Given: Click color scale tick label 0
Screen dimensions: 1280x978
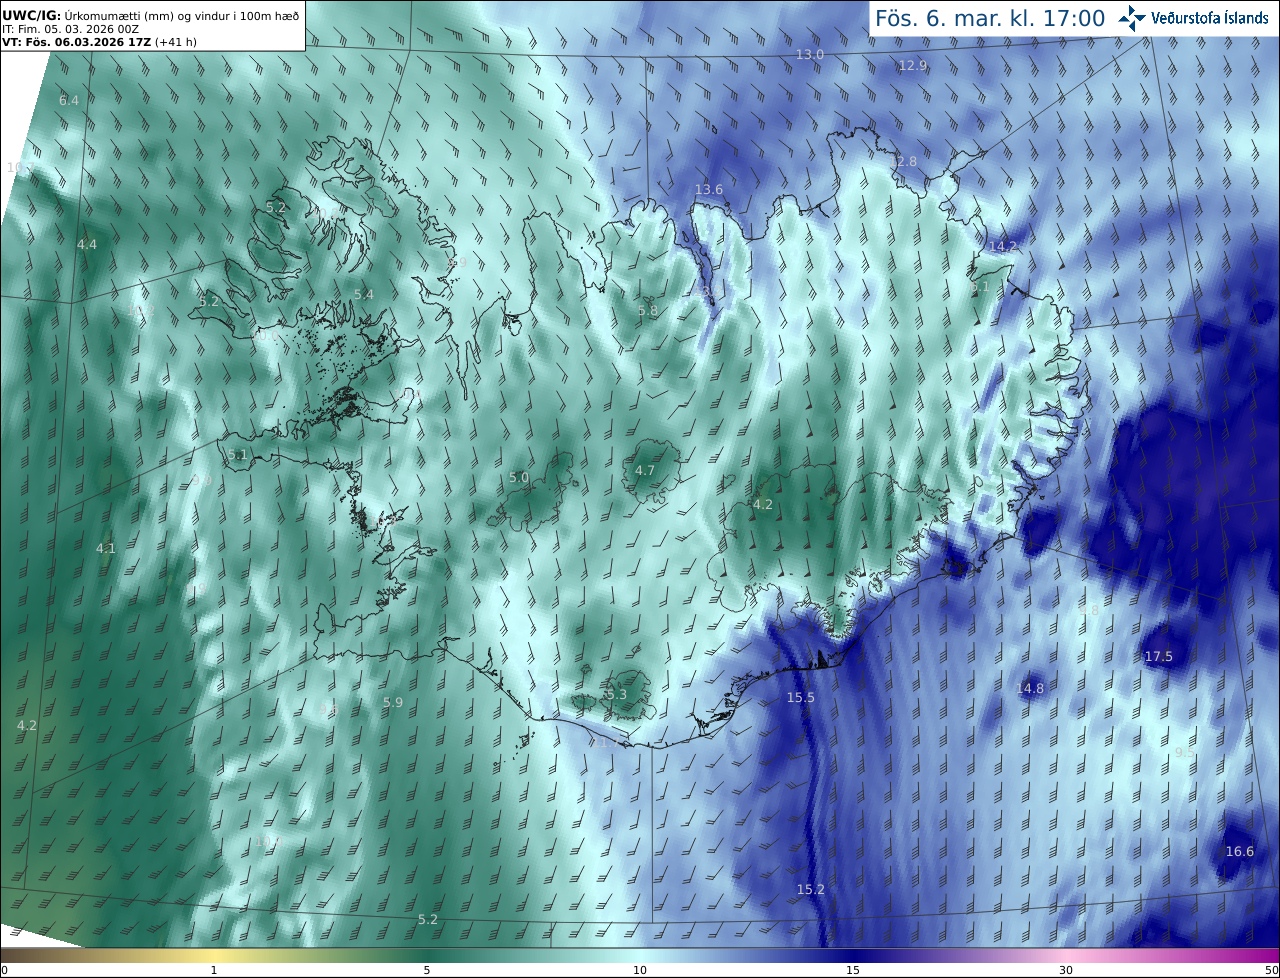Looking at the screenshot, I should click(4, 970).
